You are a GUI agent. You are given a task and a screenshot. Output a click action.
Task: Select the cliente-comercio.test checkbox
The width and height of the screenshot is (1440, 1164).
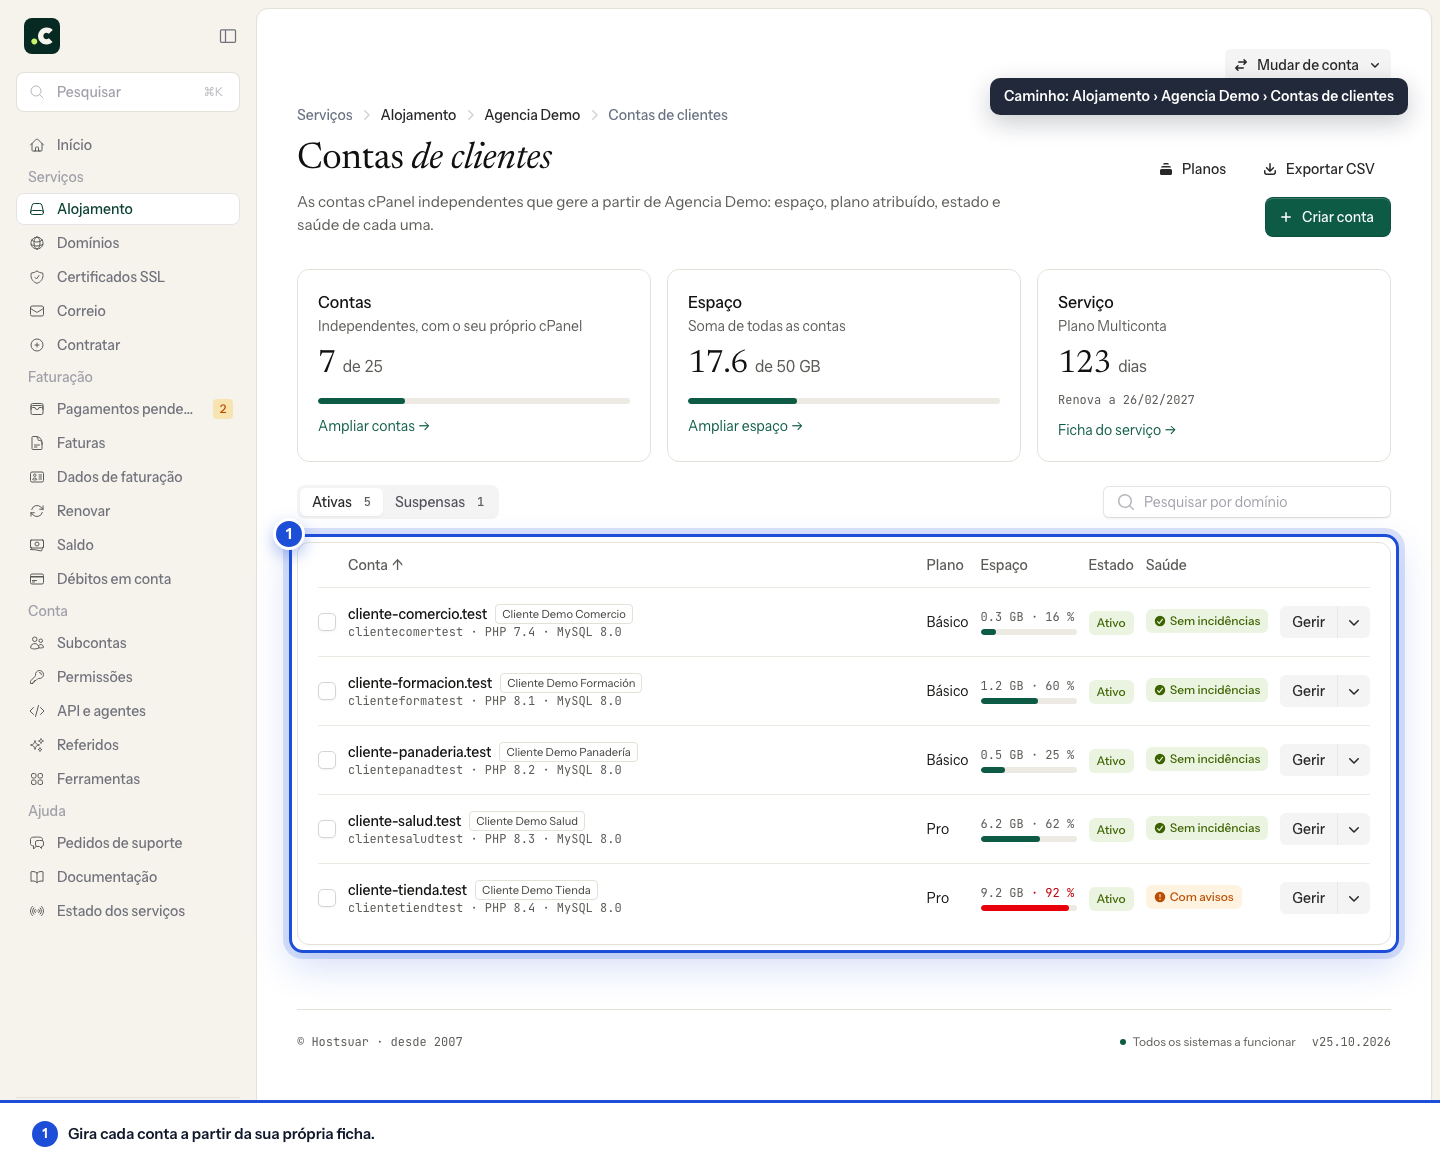[x=327, y=622]
